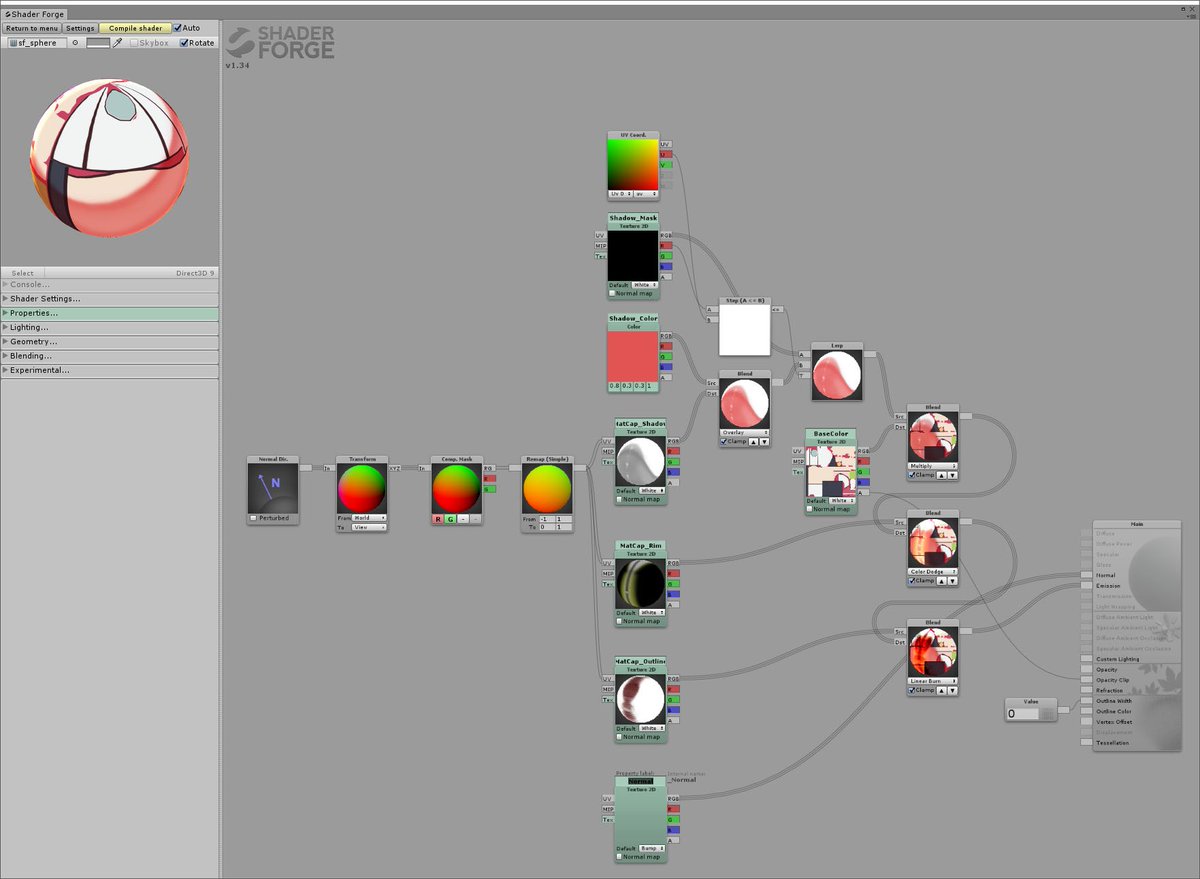Click the Shadow_Color node red swatch
This screenshot has width=1200, height=879.
pos(633,356)
